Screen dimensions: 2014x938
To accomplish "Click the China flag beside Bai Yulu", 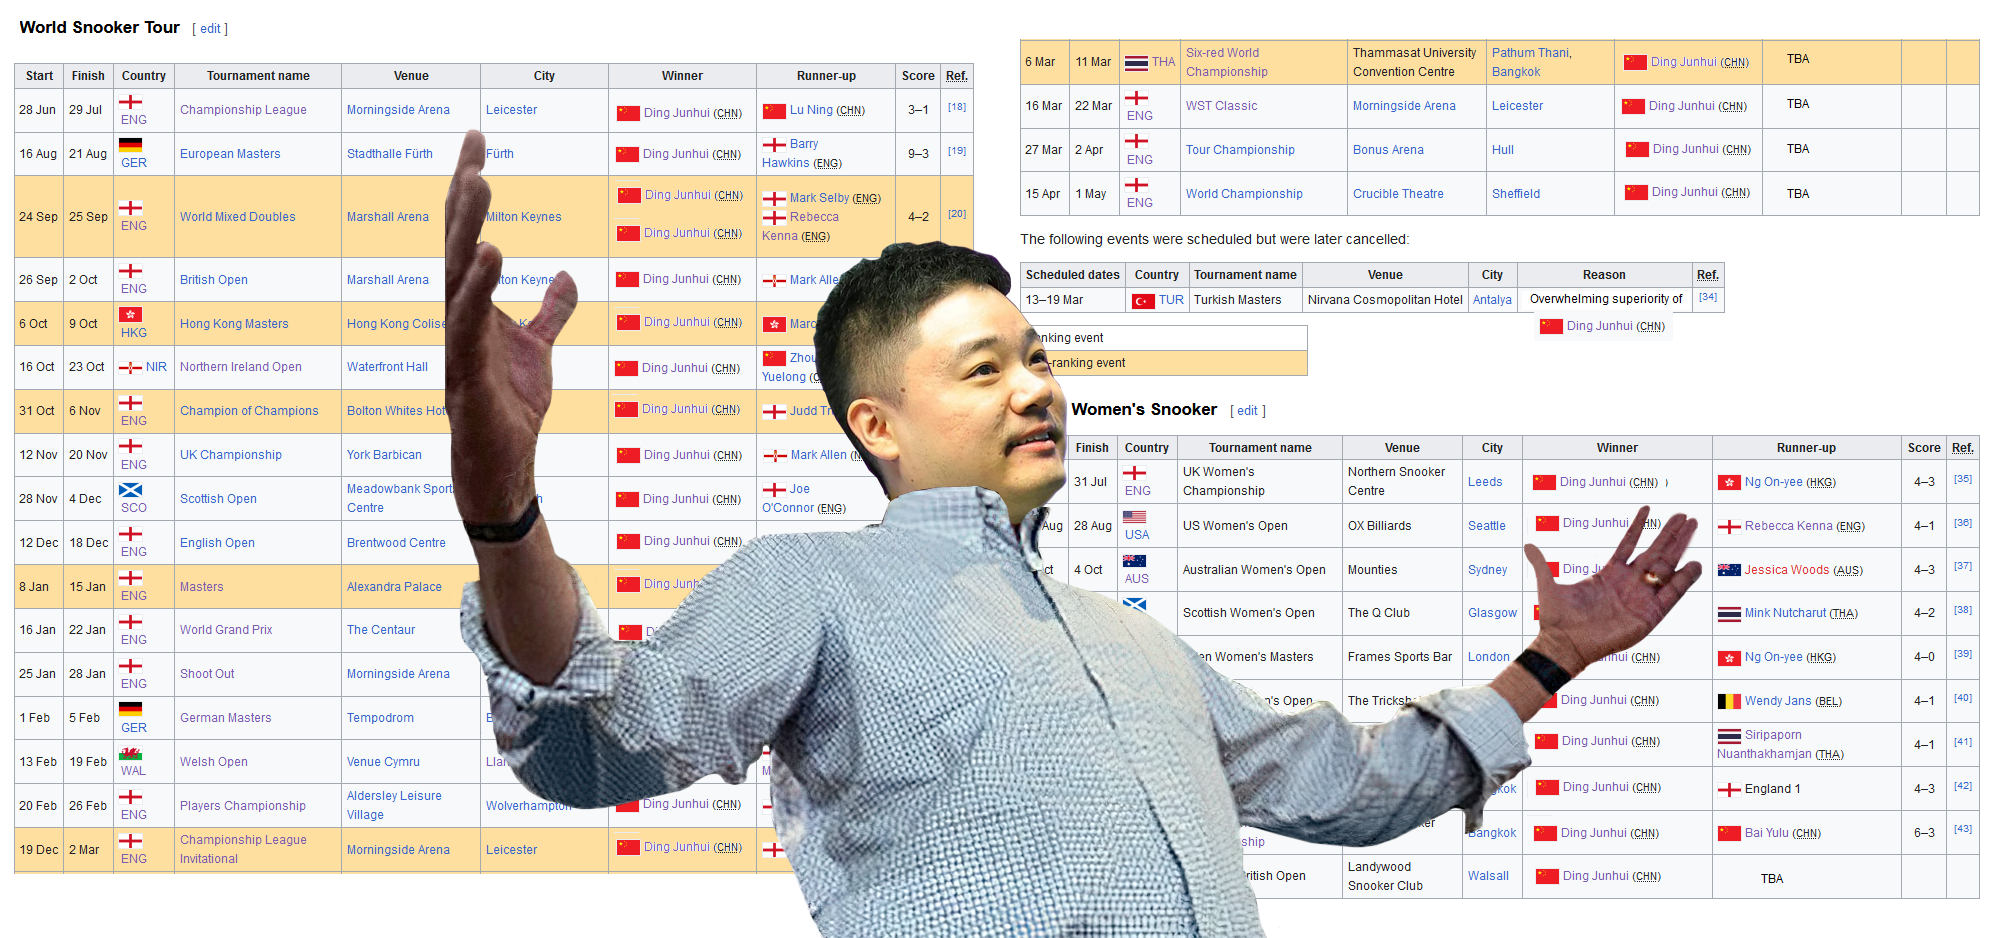I will [1729, 834].
